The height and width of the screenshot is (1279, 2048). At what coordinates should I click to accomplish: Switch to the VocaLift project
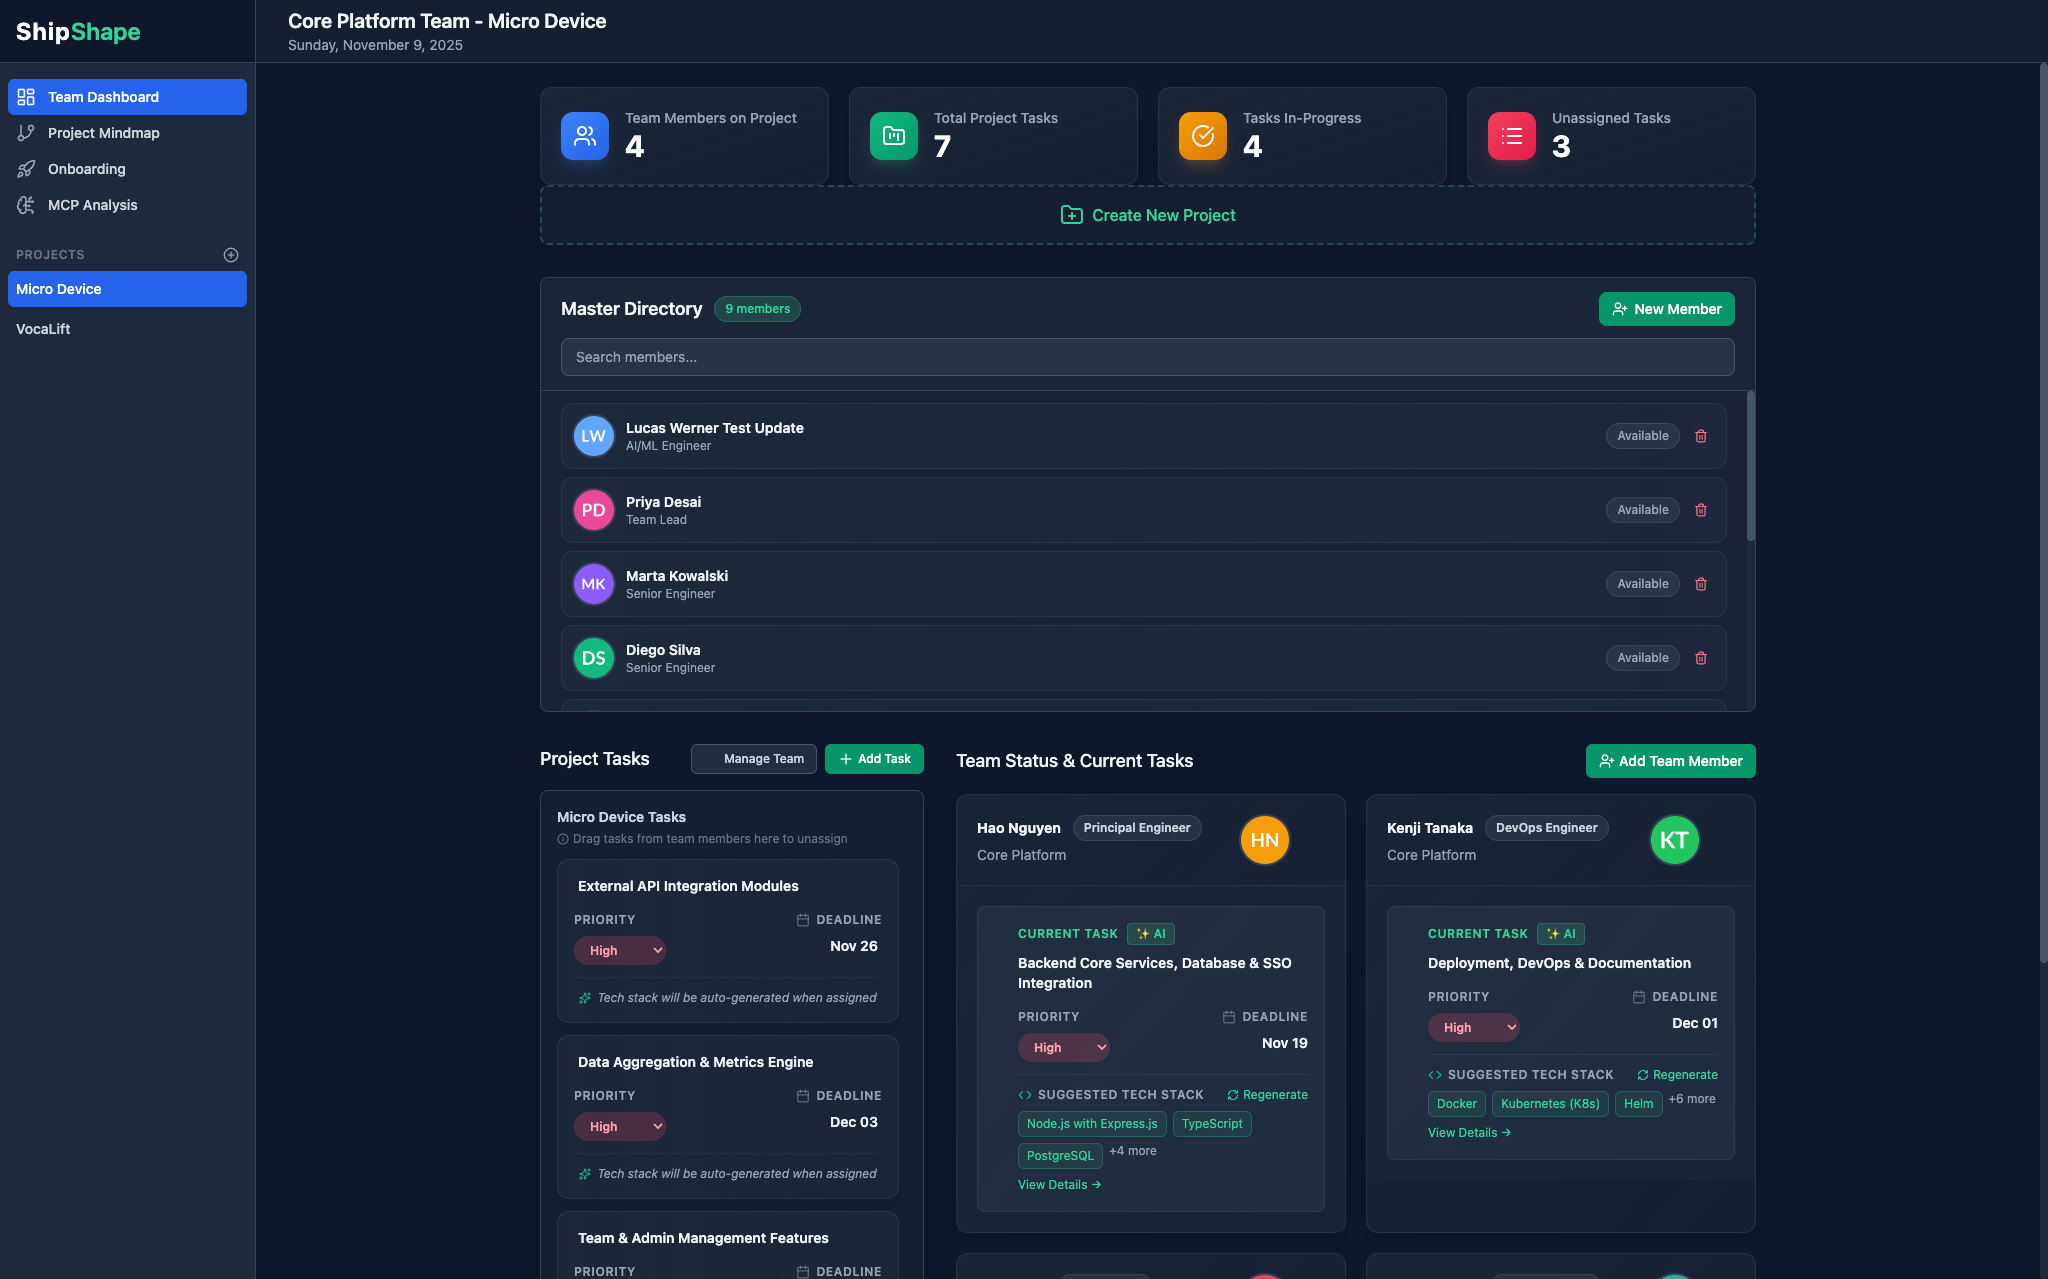coord(43,329)
